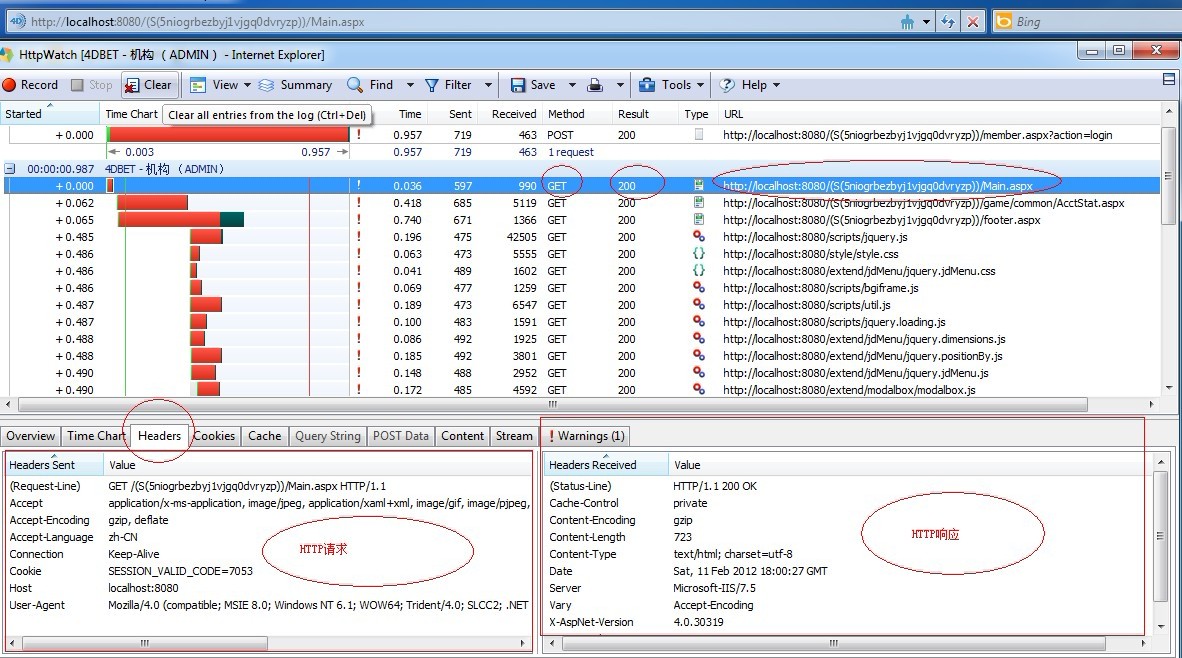Open the Tools toolbox menu
This screenshot has height=658, width=1182.
point(665,85)
